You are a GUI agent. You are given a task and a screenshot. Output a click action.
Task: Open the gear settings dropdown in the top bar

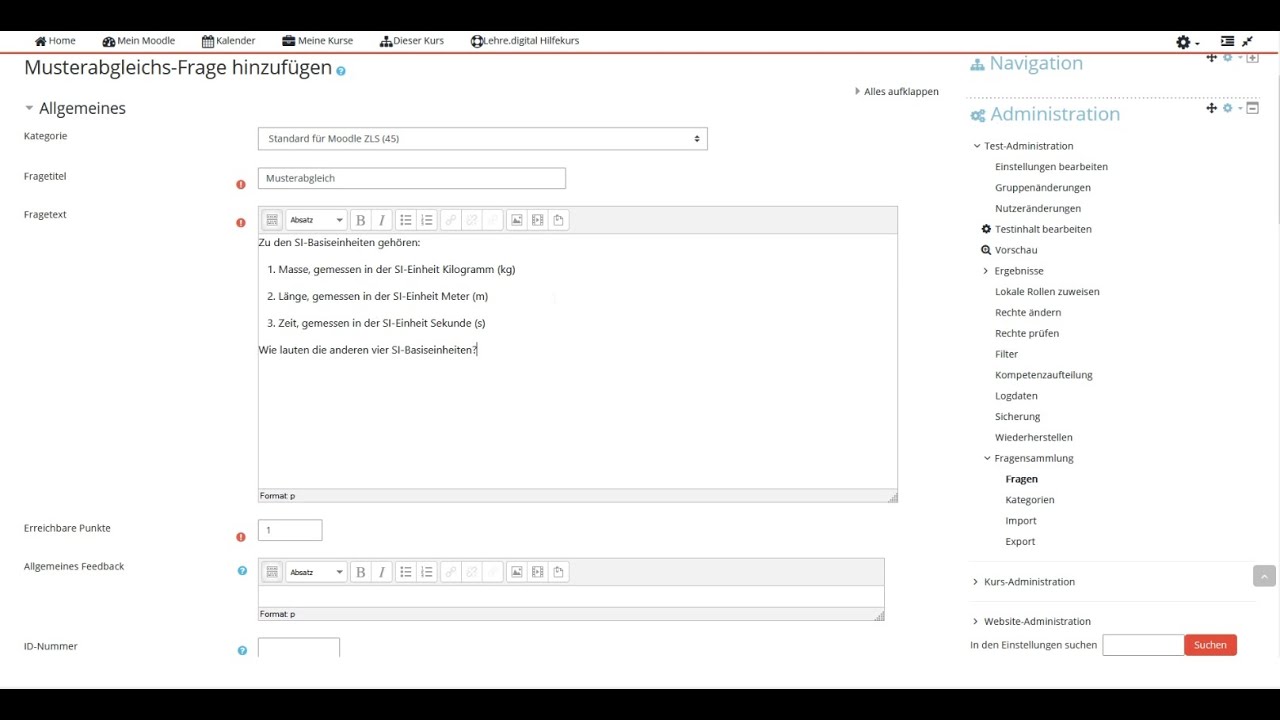(1187, 42)
